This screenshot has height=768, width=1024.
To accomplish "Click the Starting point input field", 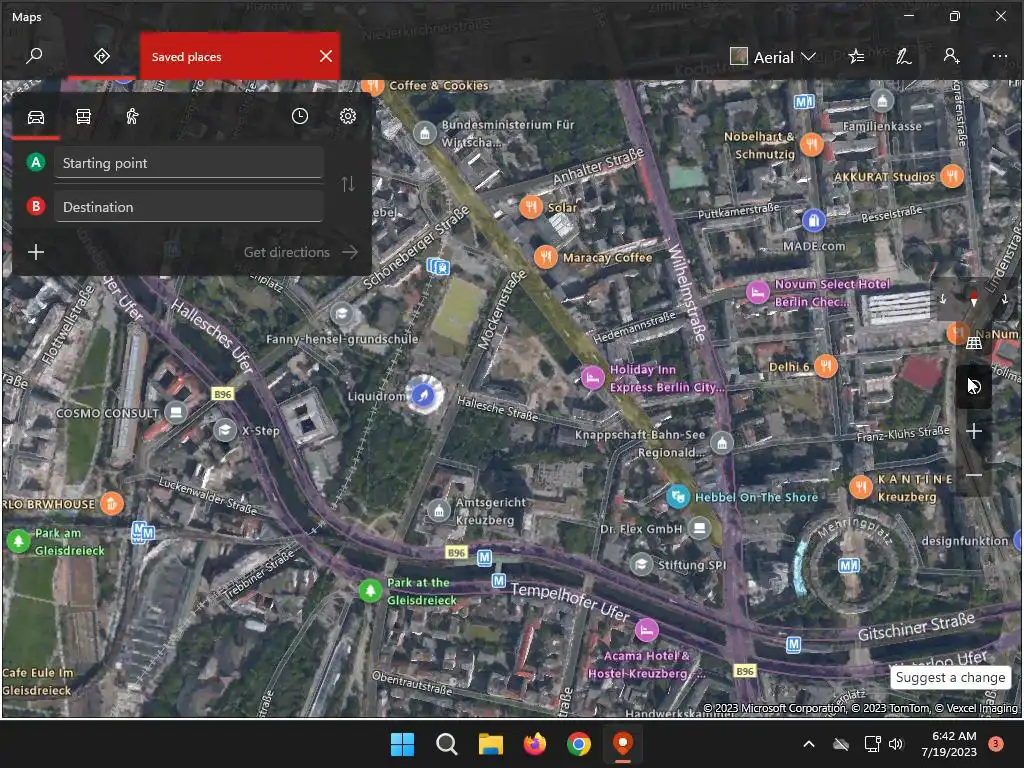I will click(x=189, y=163).
